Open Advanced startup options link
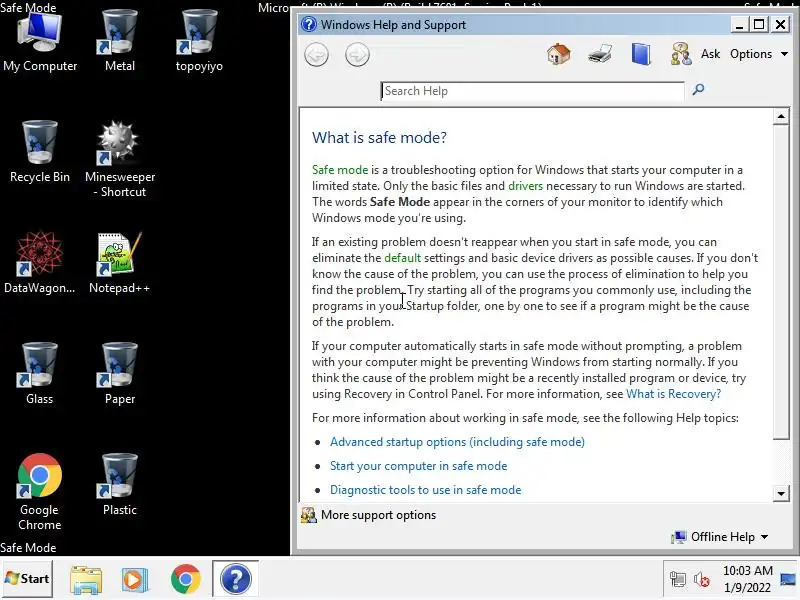Screen dimensions: 800x600 (x=457, y=442)
